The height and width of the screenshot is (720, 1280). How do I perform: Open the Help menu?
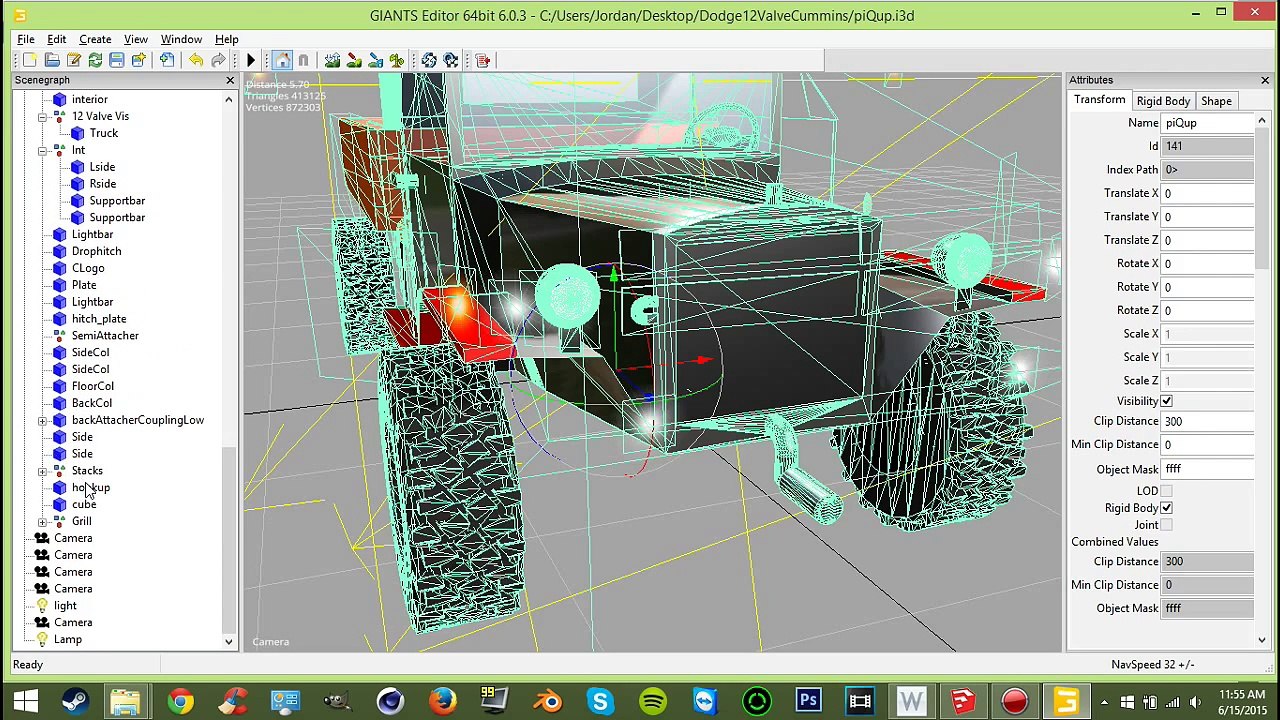coord(227,39)
